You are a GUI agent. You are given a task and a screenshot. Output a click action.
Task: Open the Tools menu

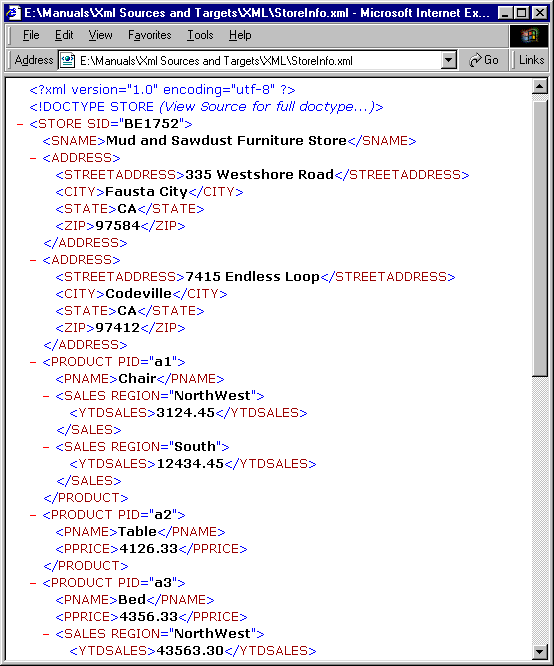tap(200, 35)
